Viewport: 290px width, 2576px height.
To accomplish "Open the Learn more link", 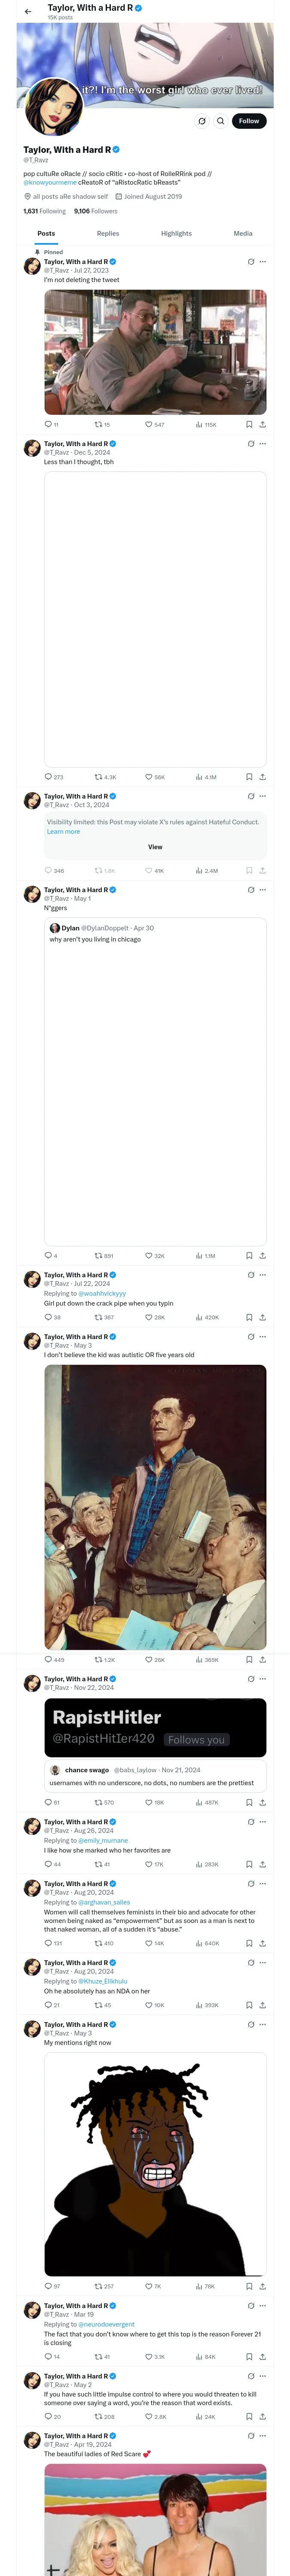I will 63,831.
